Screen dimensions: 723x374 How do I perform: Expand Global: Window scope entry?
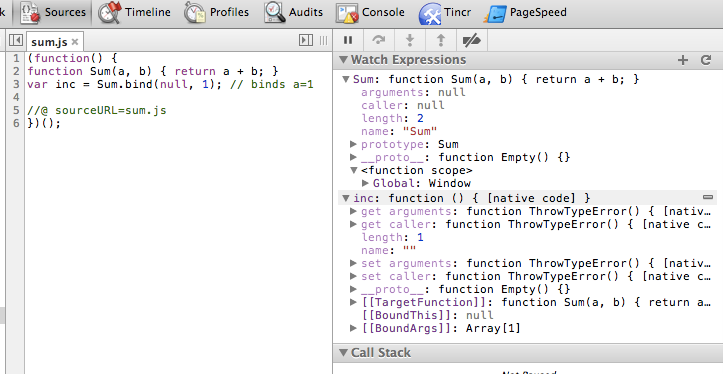[365, 183]
